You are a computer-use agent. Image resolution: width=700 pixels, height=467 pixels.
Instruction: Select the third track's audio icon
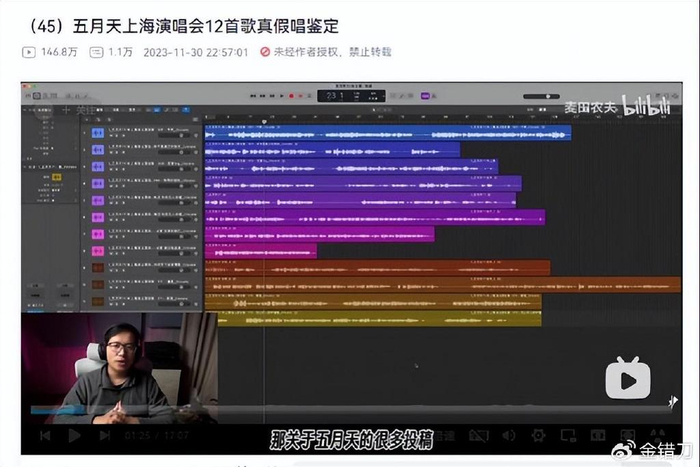[98, 167]
